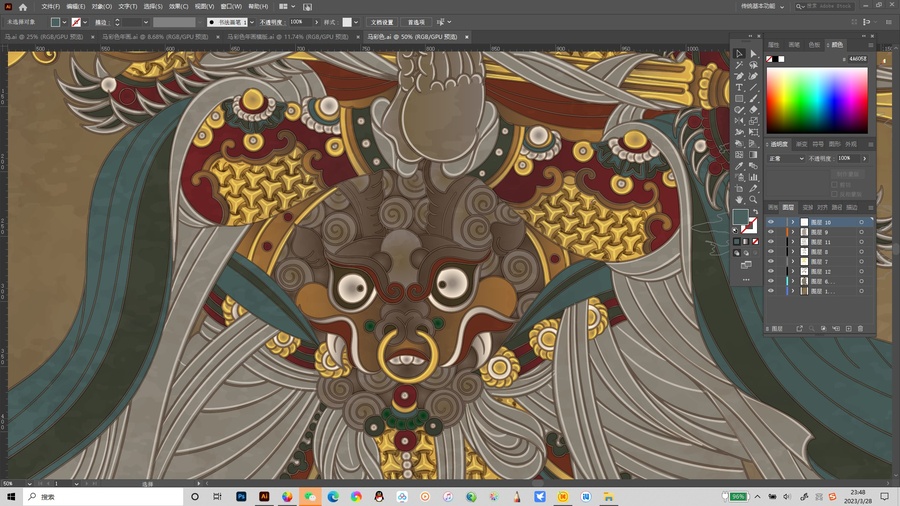900x506 pixels.
Task: Select the Pen tool
Action: tap(739, 76)
